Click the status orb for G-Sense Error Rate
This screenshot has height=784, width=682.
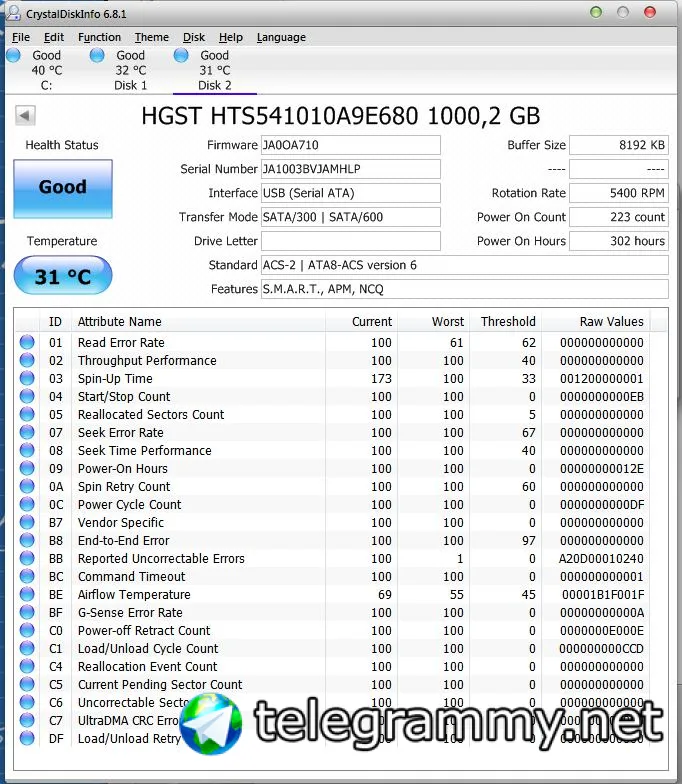pos(27,612)
